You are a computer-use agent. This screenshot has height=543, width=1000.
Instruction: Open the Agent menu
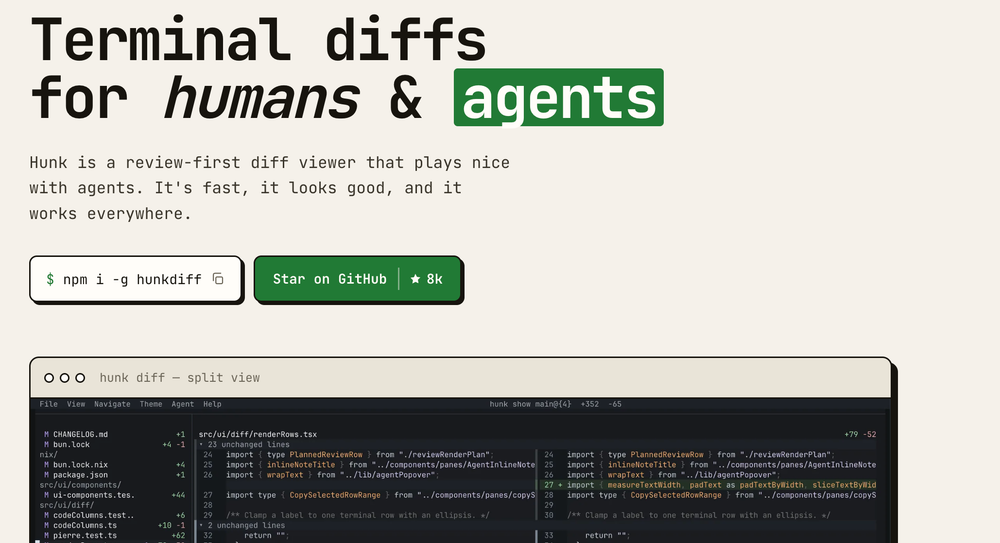[182, 404]
